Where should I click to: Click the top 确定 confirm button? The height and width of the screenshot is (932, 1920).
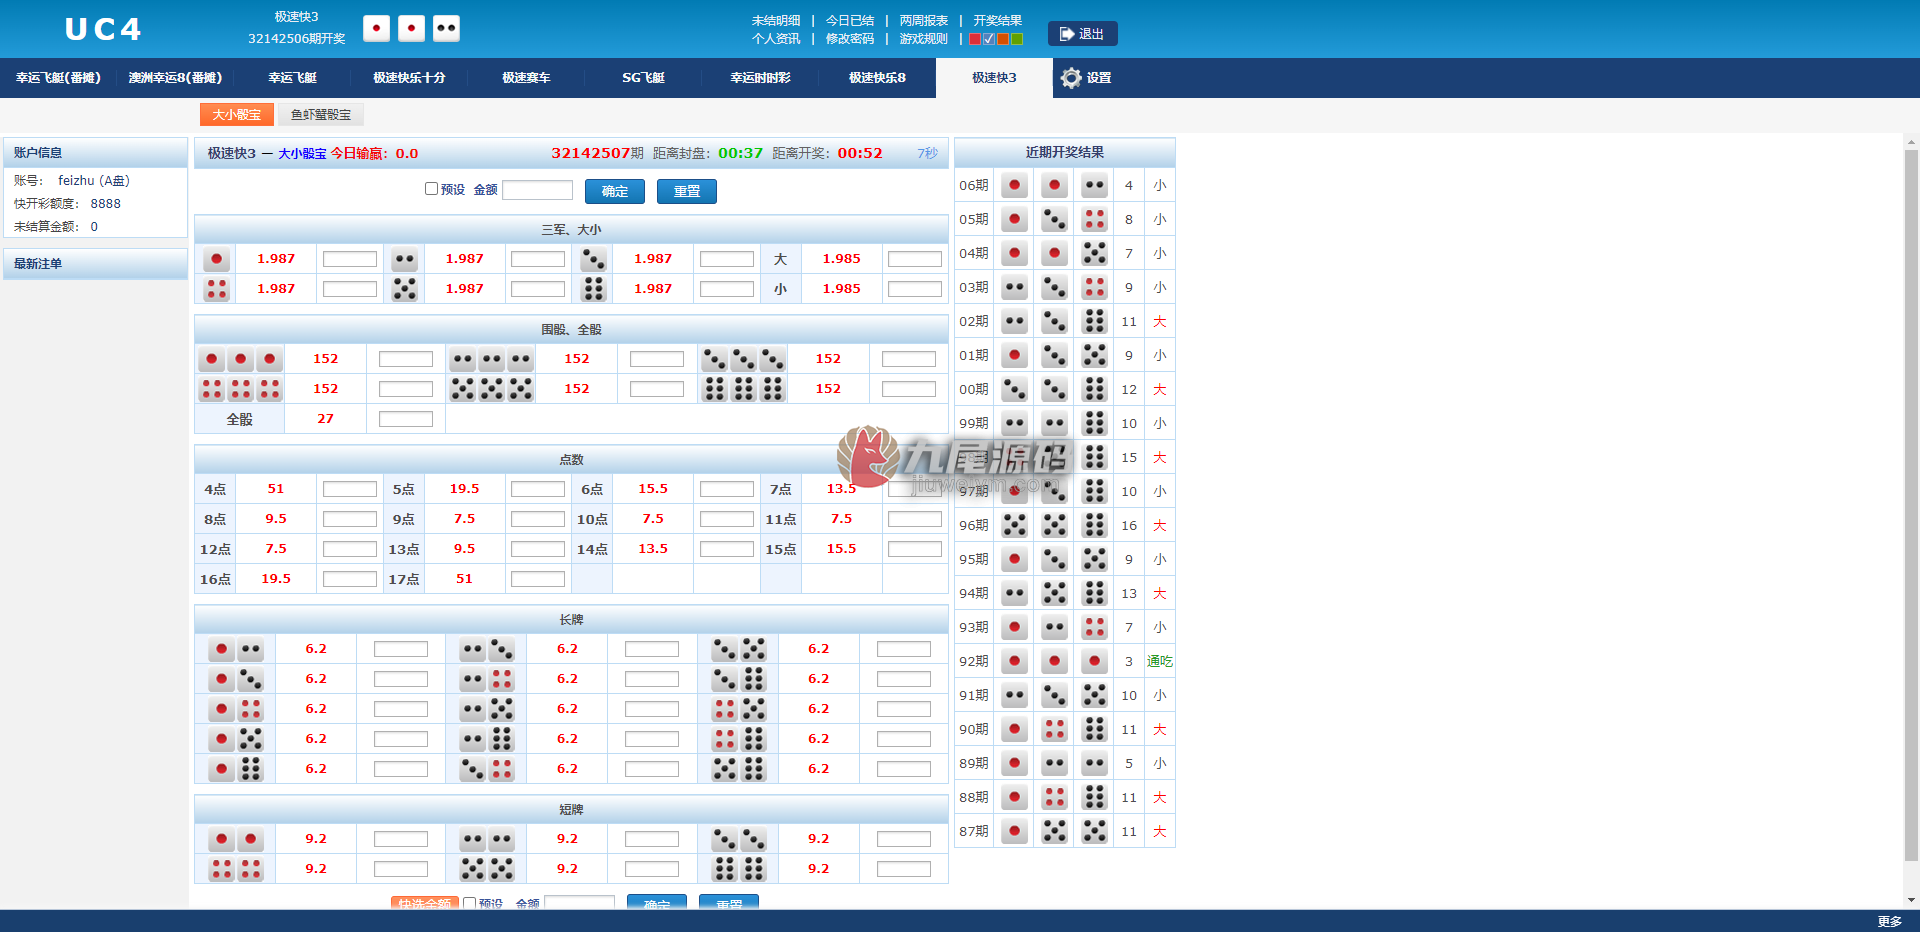pos(615,191)
